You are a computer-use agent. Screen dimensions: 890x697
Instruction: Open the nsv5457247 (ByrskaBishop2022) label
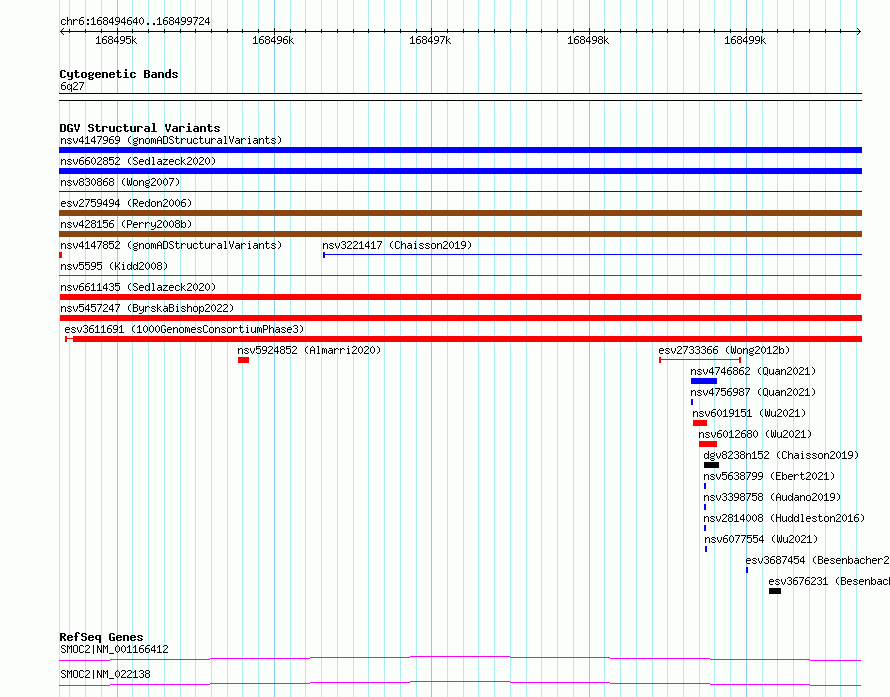(x=147, y=308)
